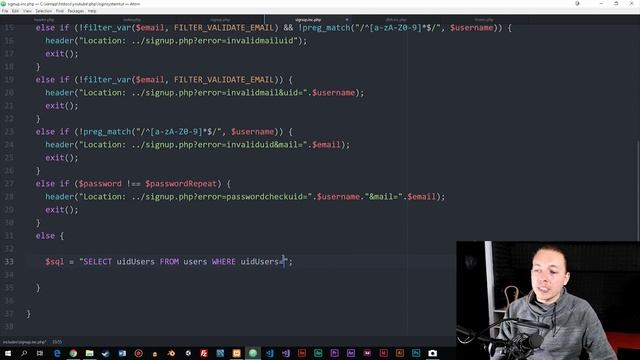Click FILTER_VALIDATE_EMAIL on line 19

224,80
